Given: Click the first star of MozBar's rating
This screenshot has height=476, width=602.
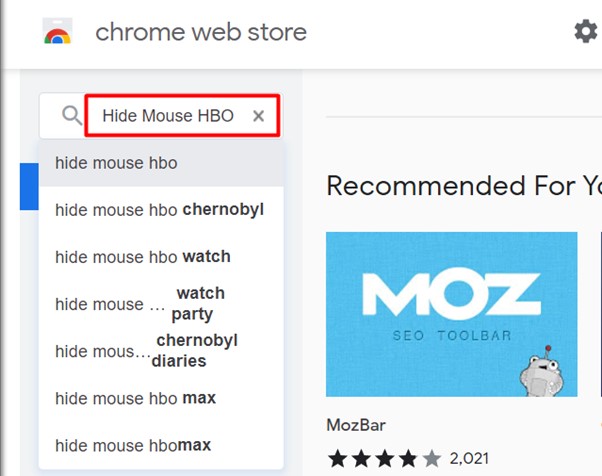Looking at the screenshot, I should (x=336, y=459).
